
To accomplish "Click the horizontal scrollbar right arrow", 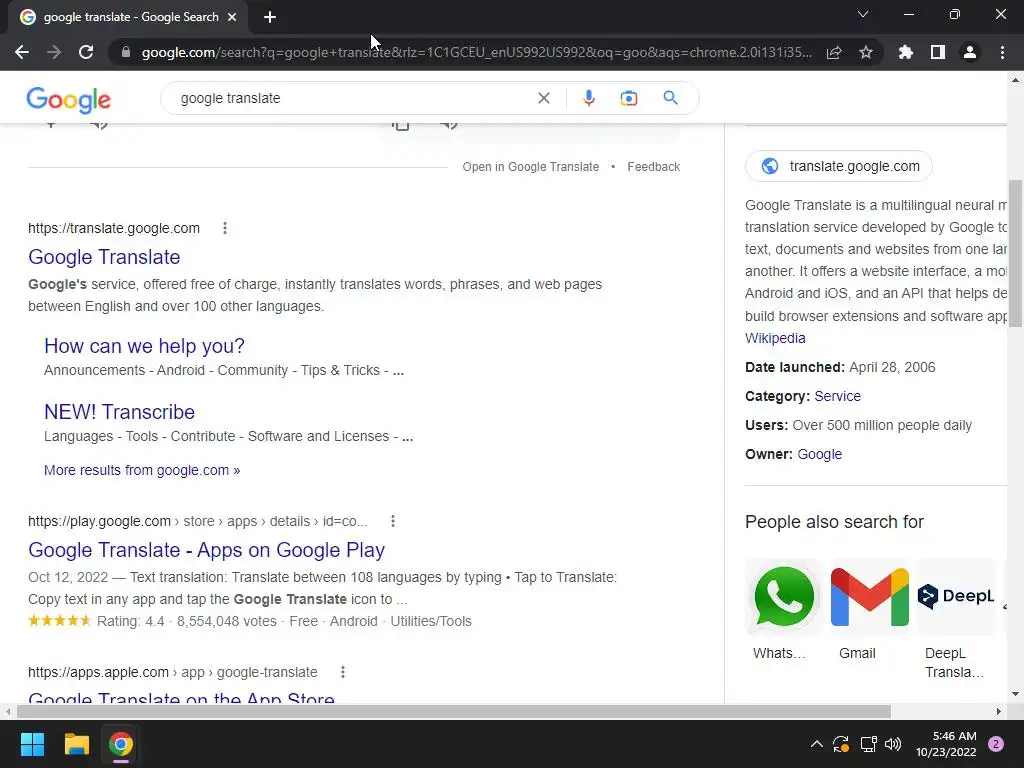I will coord(999,711).
